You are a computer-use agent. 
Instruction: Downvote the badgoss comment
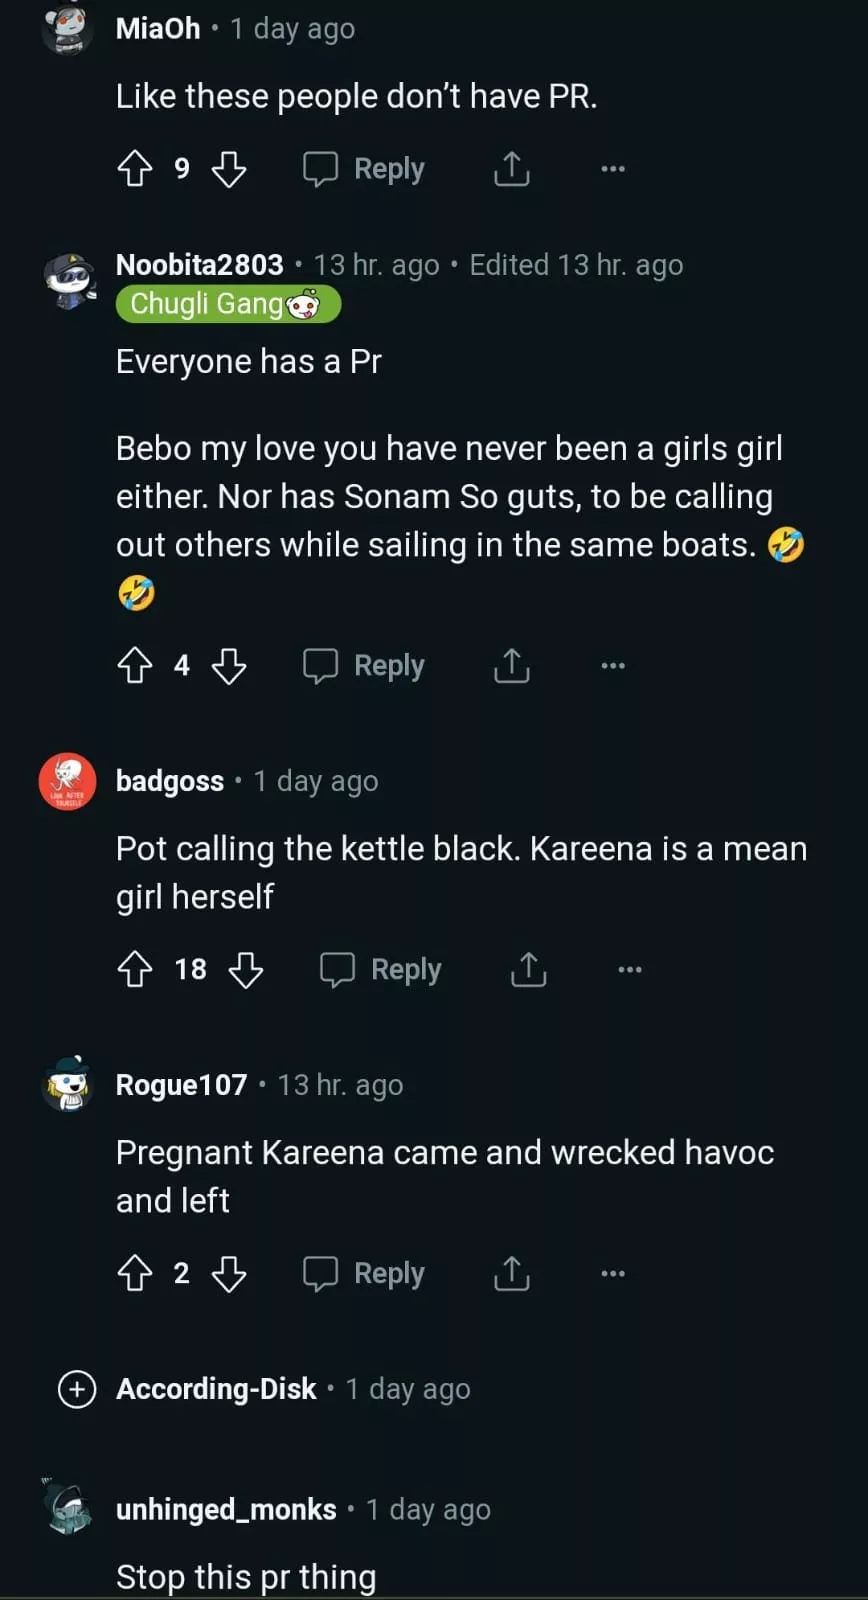tap(246, 969)
